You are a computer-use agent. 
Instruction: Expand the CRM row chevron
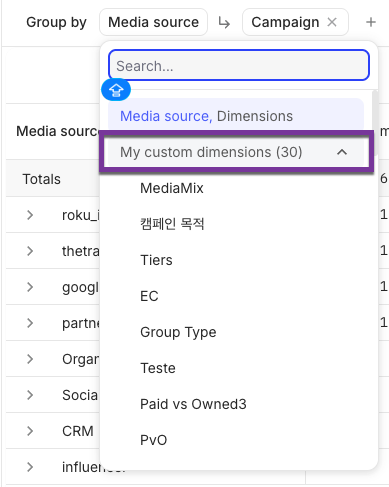click(30, 431)
